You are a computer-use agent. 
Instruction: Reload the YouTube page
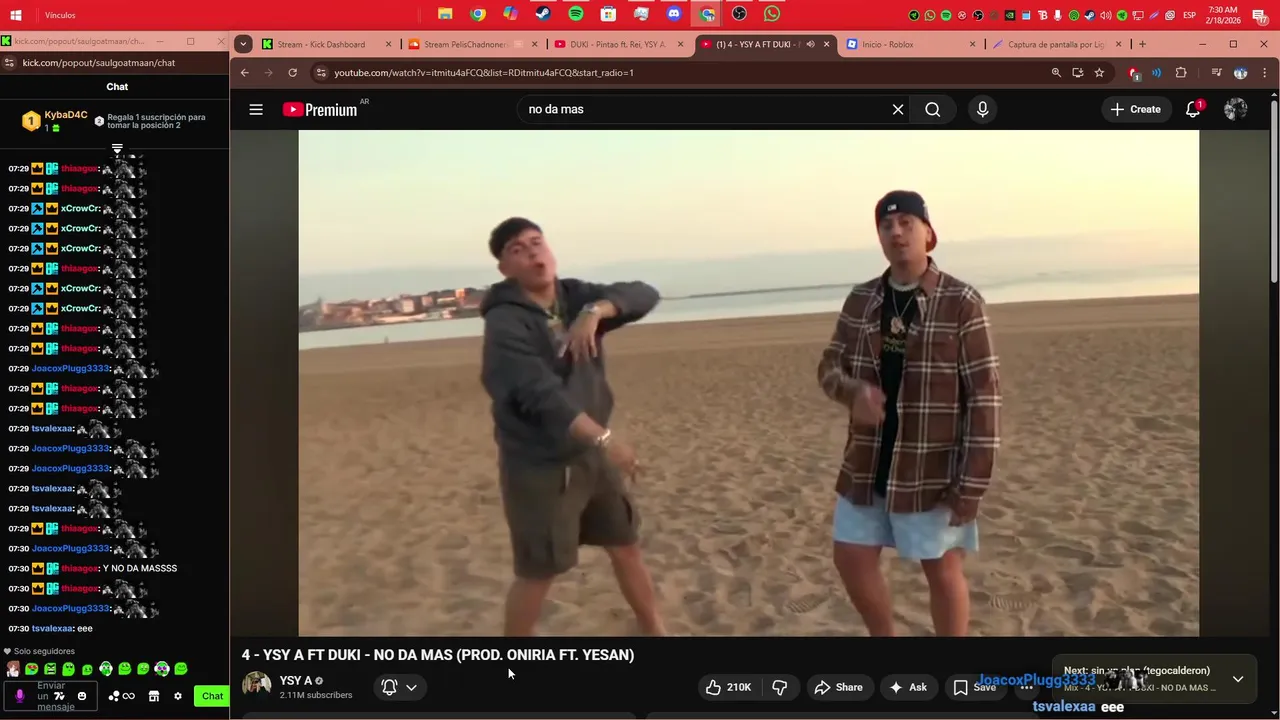[x=292, y=73]
